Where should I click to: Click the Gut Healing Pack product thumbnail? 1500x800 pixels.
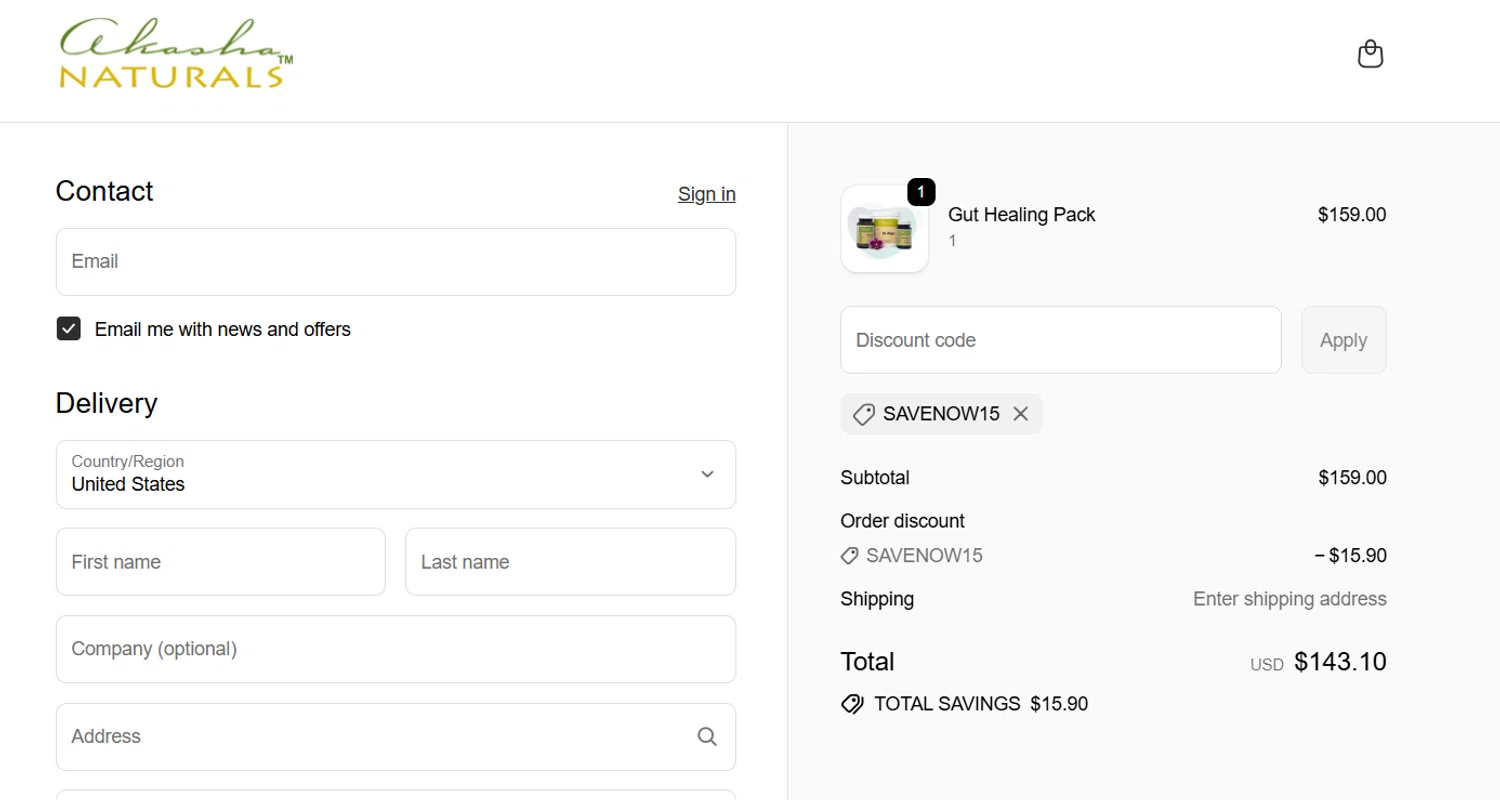click(x=884, y=229)
